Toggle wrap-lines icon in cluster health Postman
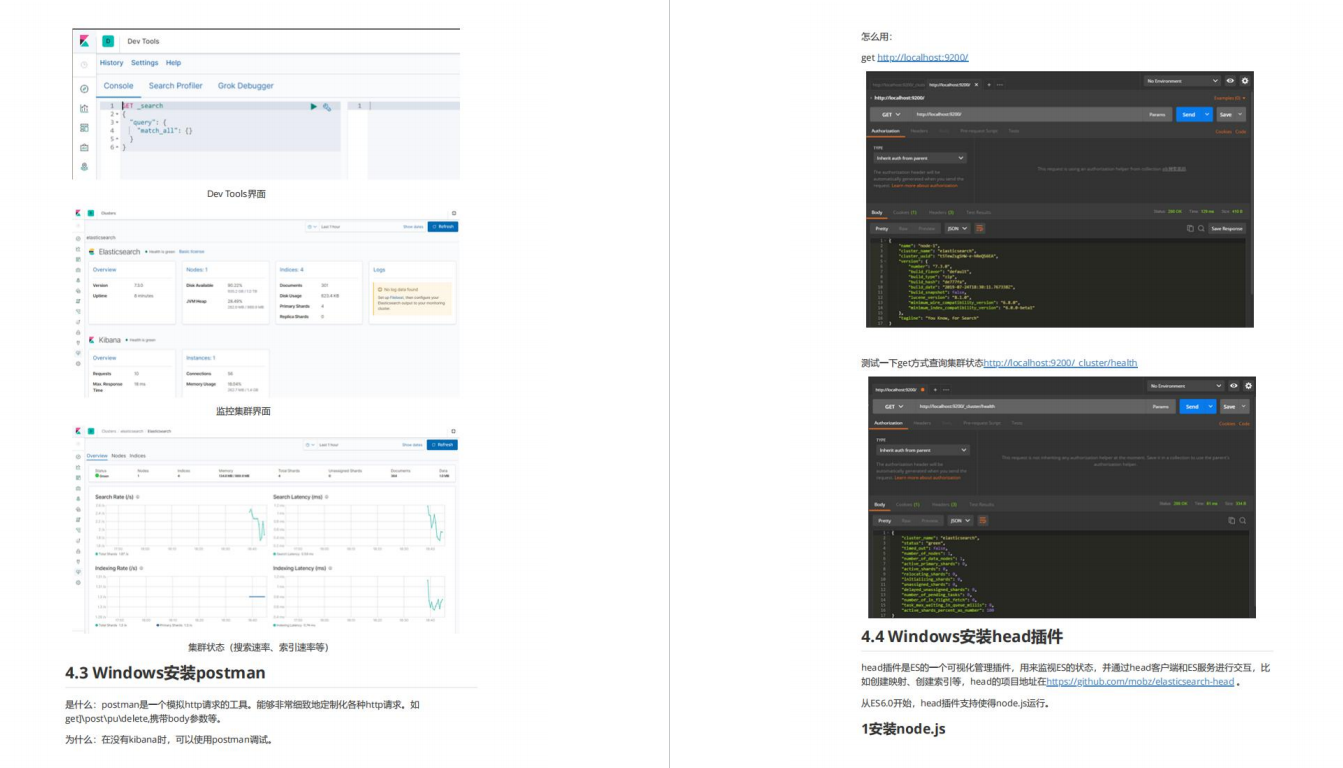Screen dimensions: 1343x768 point(983,521)
